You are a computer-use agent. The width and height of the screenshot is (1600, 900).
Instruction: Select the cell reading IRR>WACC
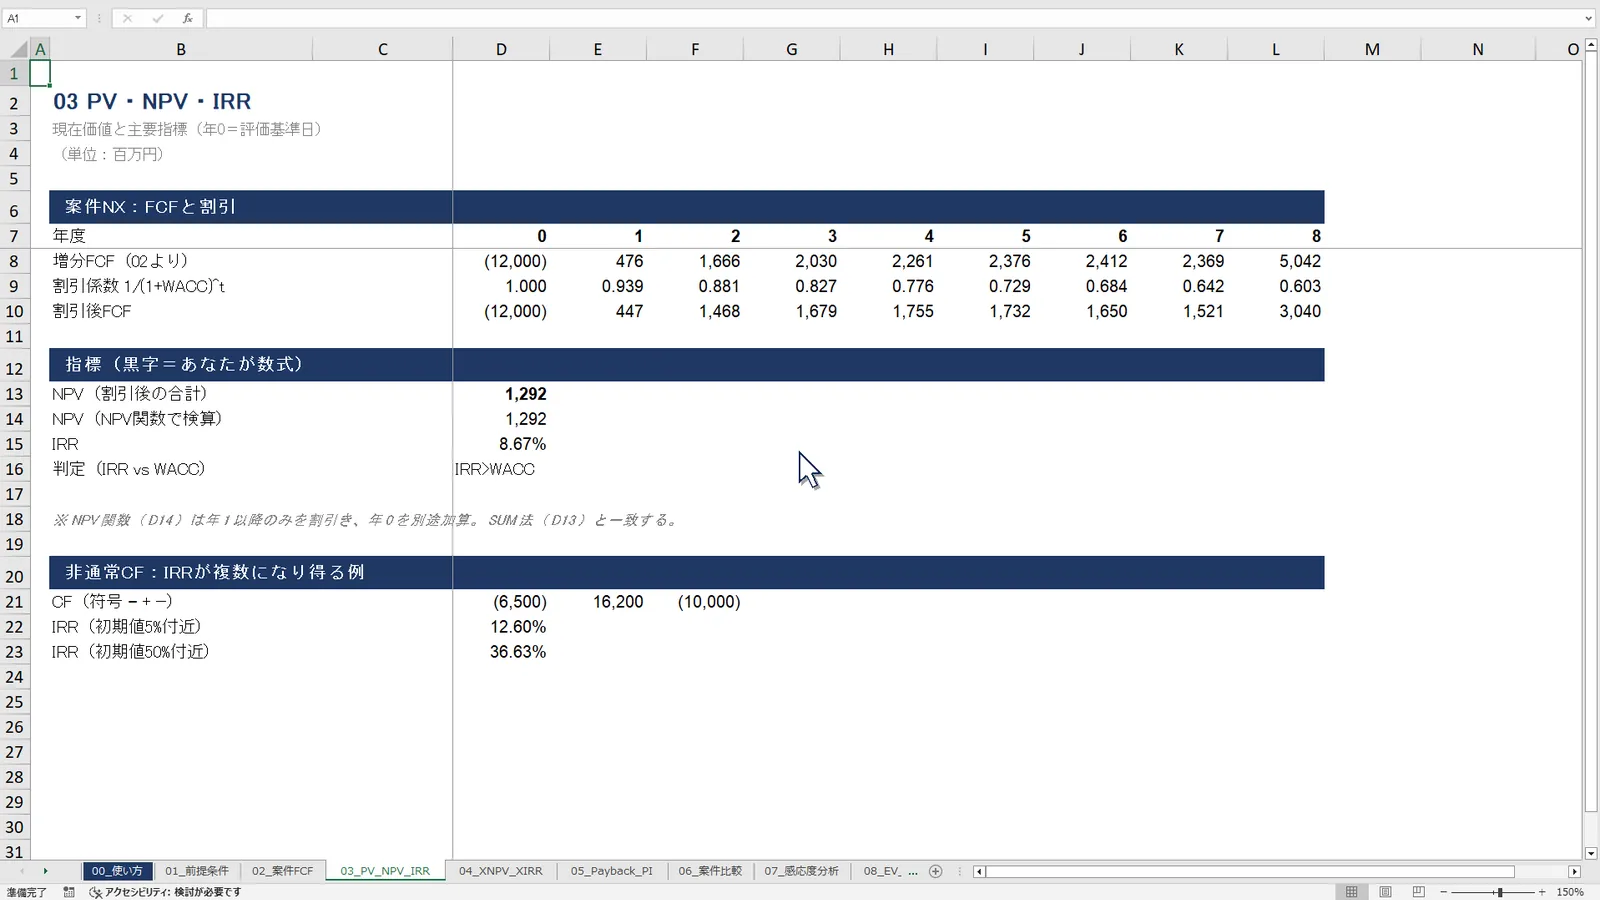coord(501,469)
